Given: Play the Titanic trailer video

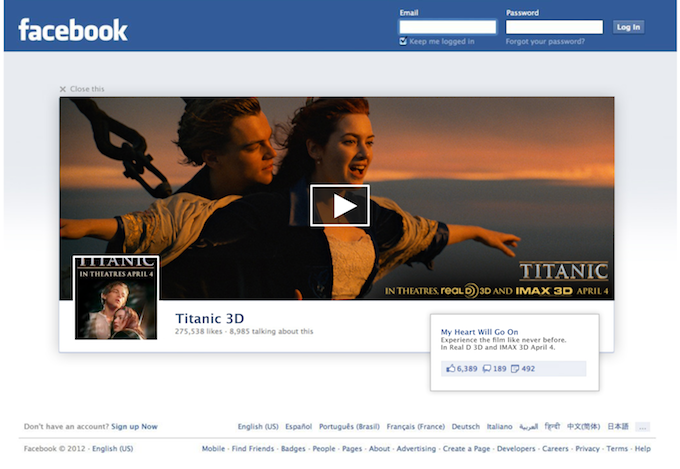Looking at the screenshot, I should tap(339, 205).
